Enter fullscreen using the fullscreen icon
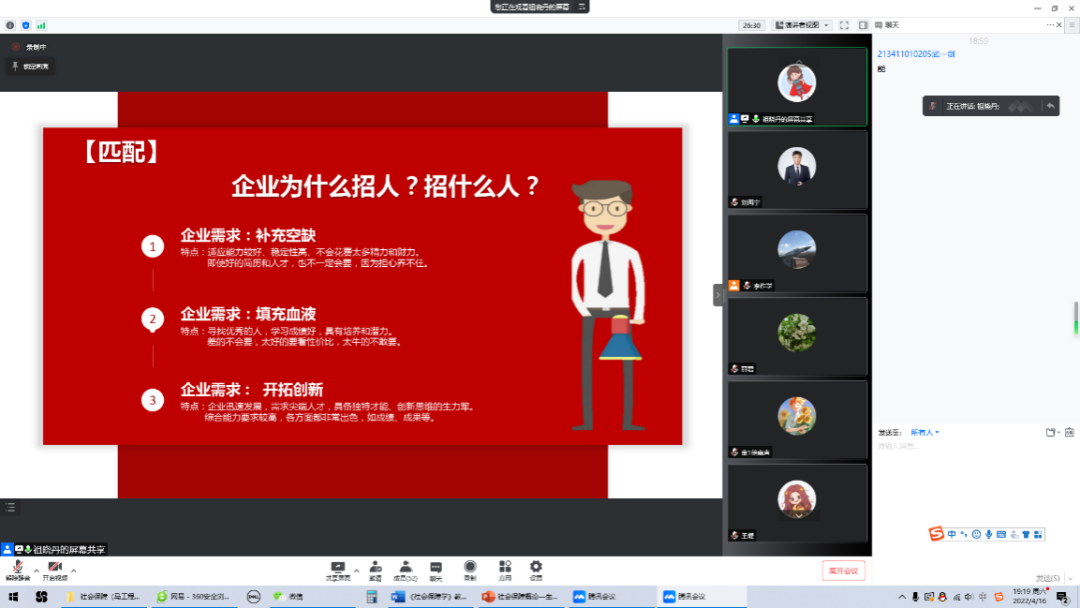Screen dimensions: 1080x608 tap(845, 25)
